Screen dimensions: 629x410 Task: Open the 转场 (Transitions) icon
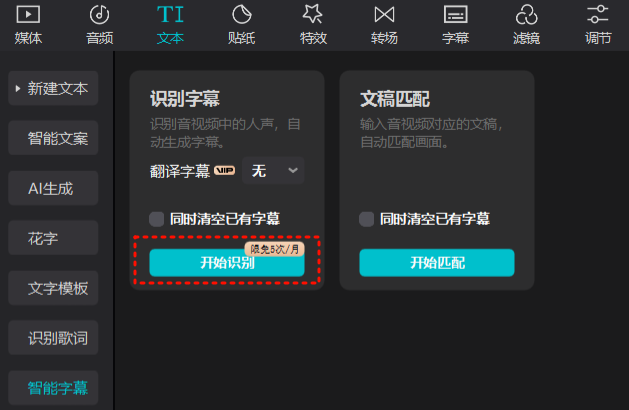[384, 15]
